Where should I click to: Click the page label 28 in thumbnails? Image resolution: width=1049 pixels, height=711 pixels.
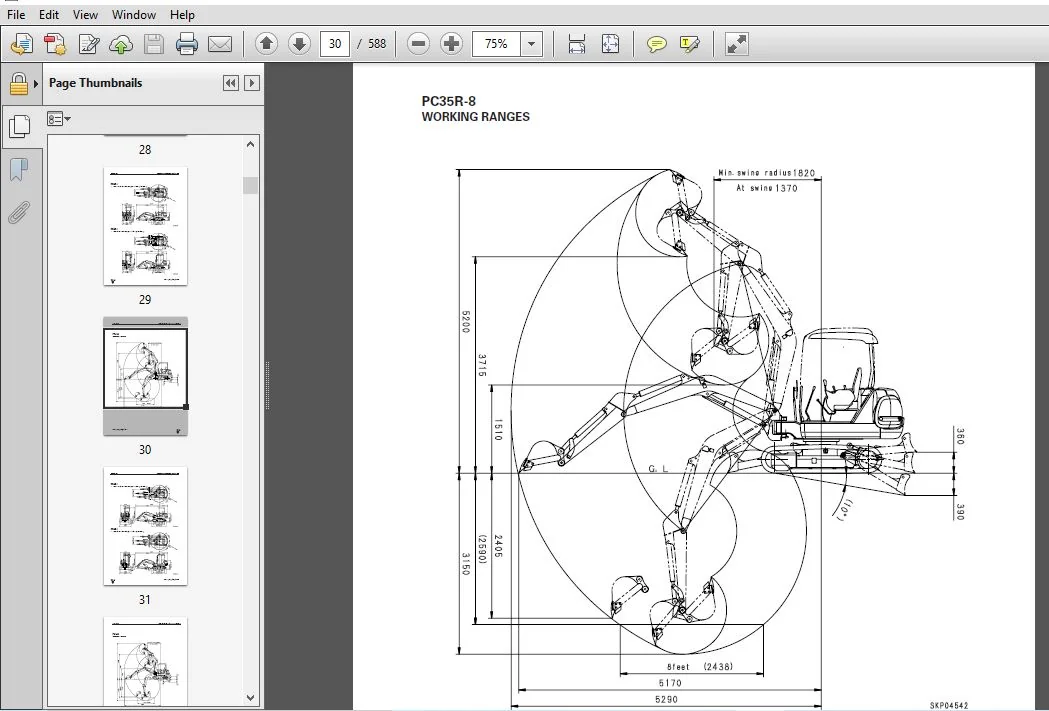145,150
